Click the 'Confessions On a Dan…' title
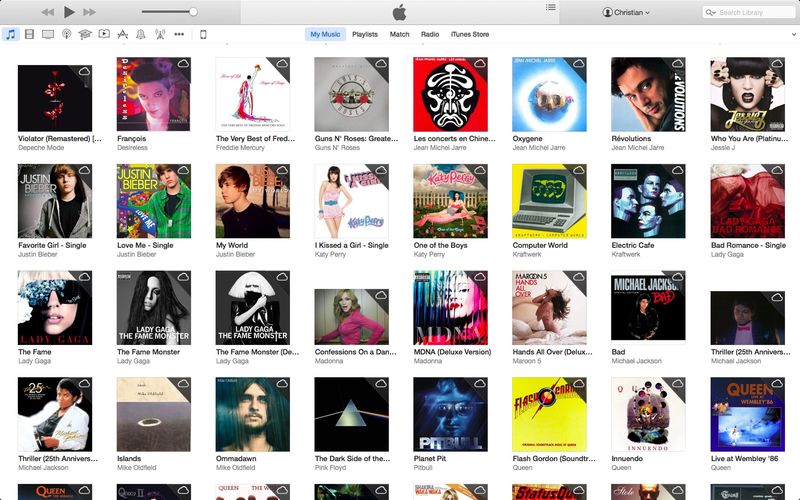Screen dimensions: 800x500 [x=356, y=352]
